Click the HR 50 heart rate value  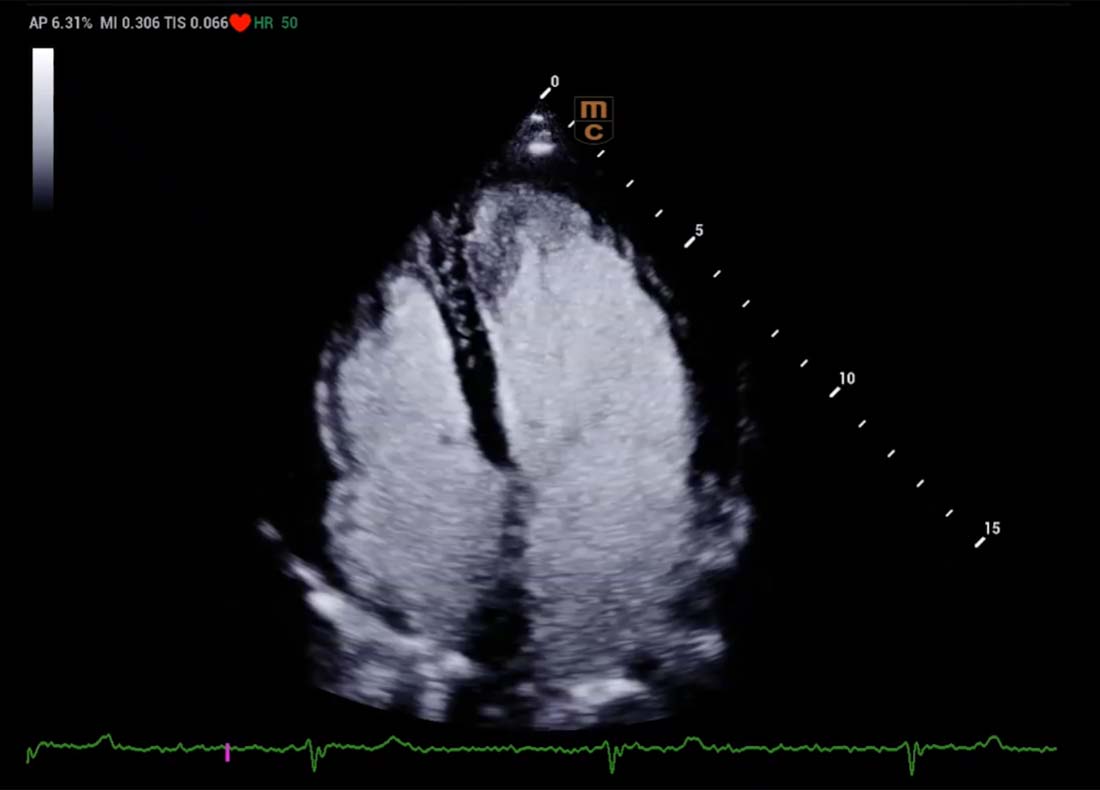(x=275, y=22)
